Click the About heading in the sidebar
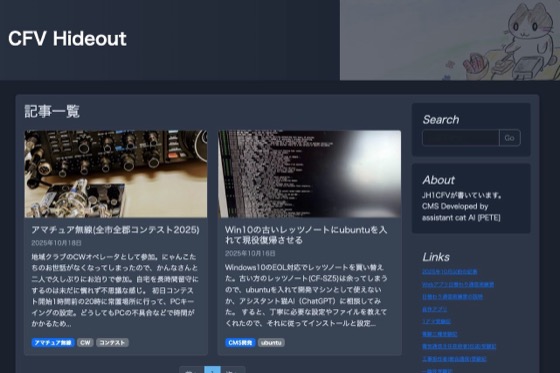 (x=439, y=180)
